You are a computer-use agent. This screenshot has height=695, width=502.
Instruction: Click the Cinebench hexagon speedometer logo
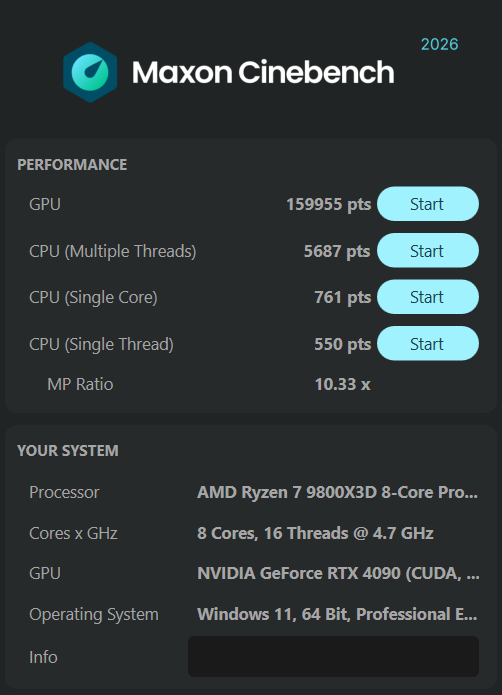click(90, 72)
